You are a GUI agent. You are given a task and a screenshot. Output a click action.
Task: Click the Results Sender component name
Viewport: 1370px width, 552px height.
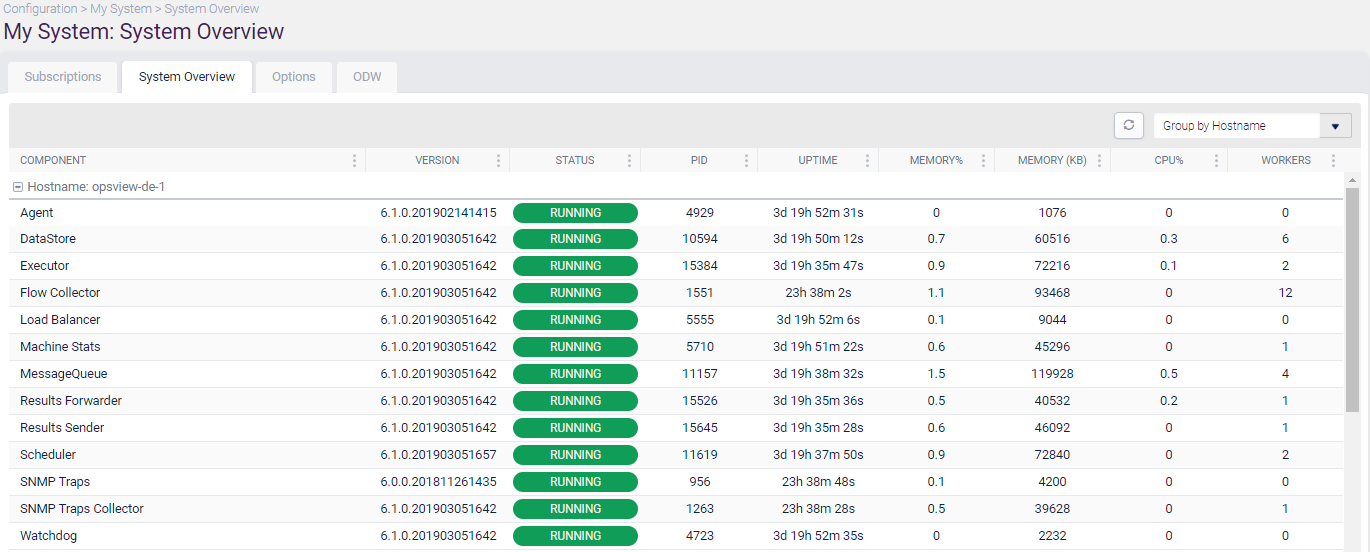[x=62, y=428]
